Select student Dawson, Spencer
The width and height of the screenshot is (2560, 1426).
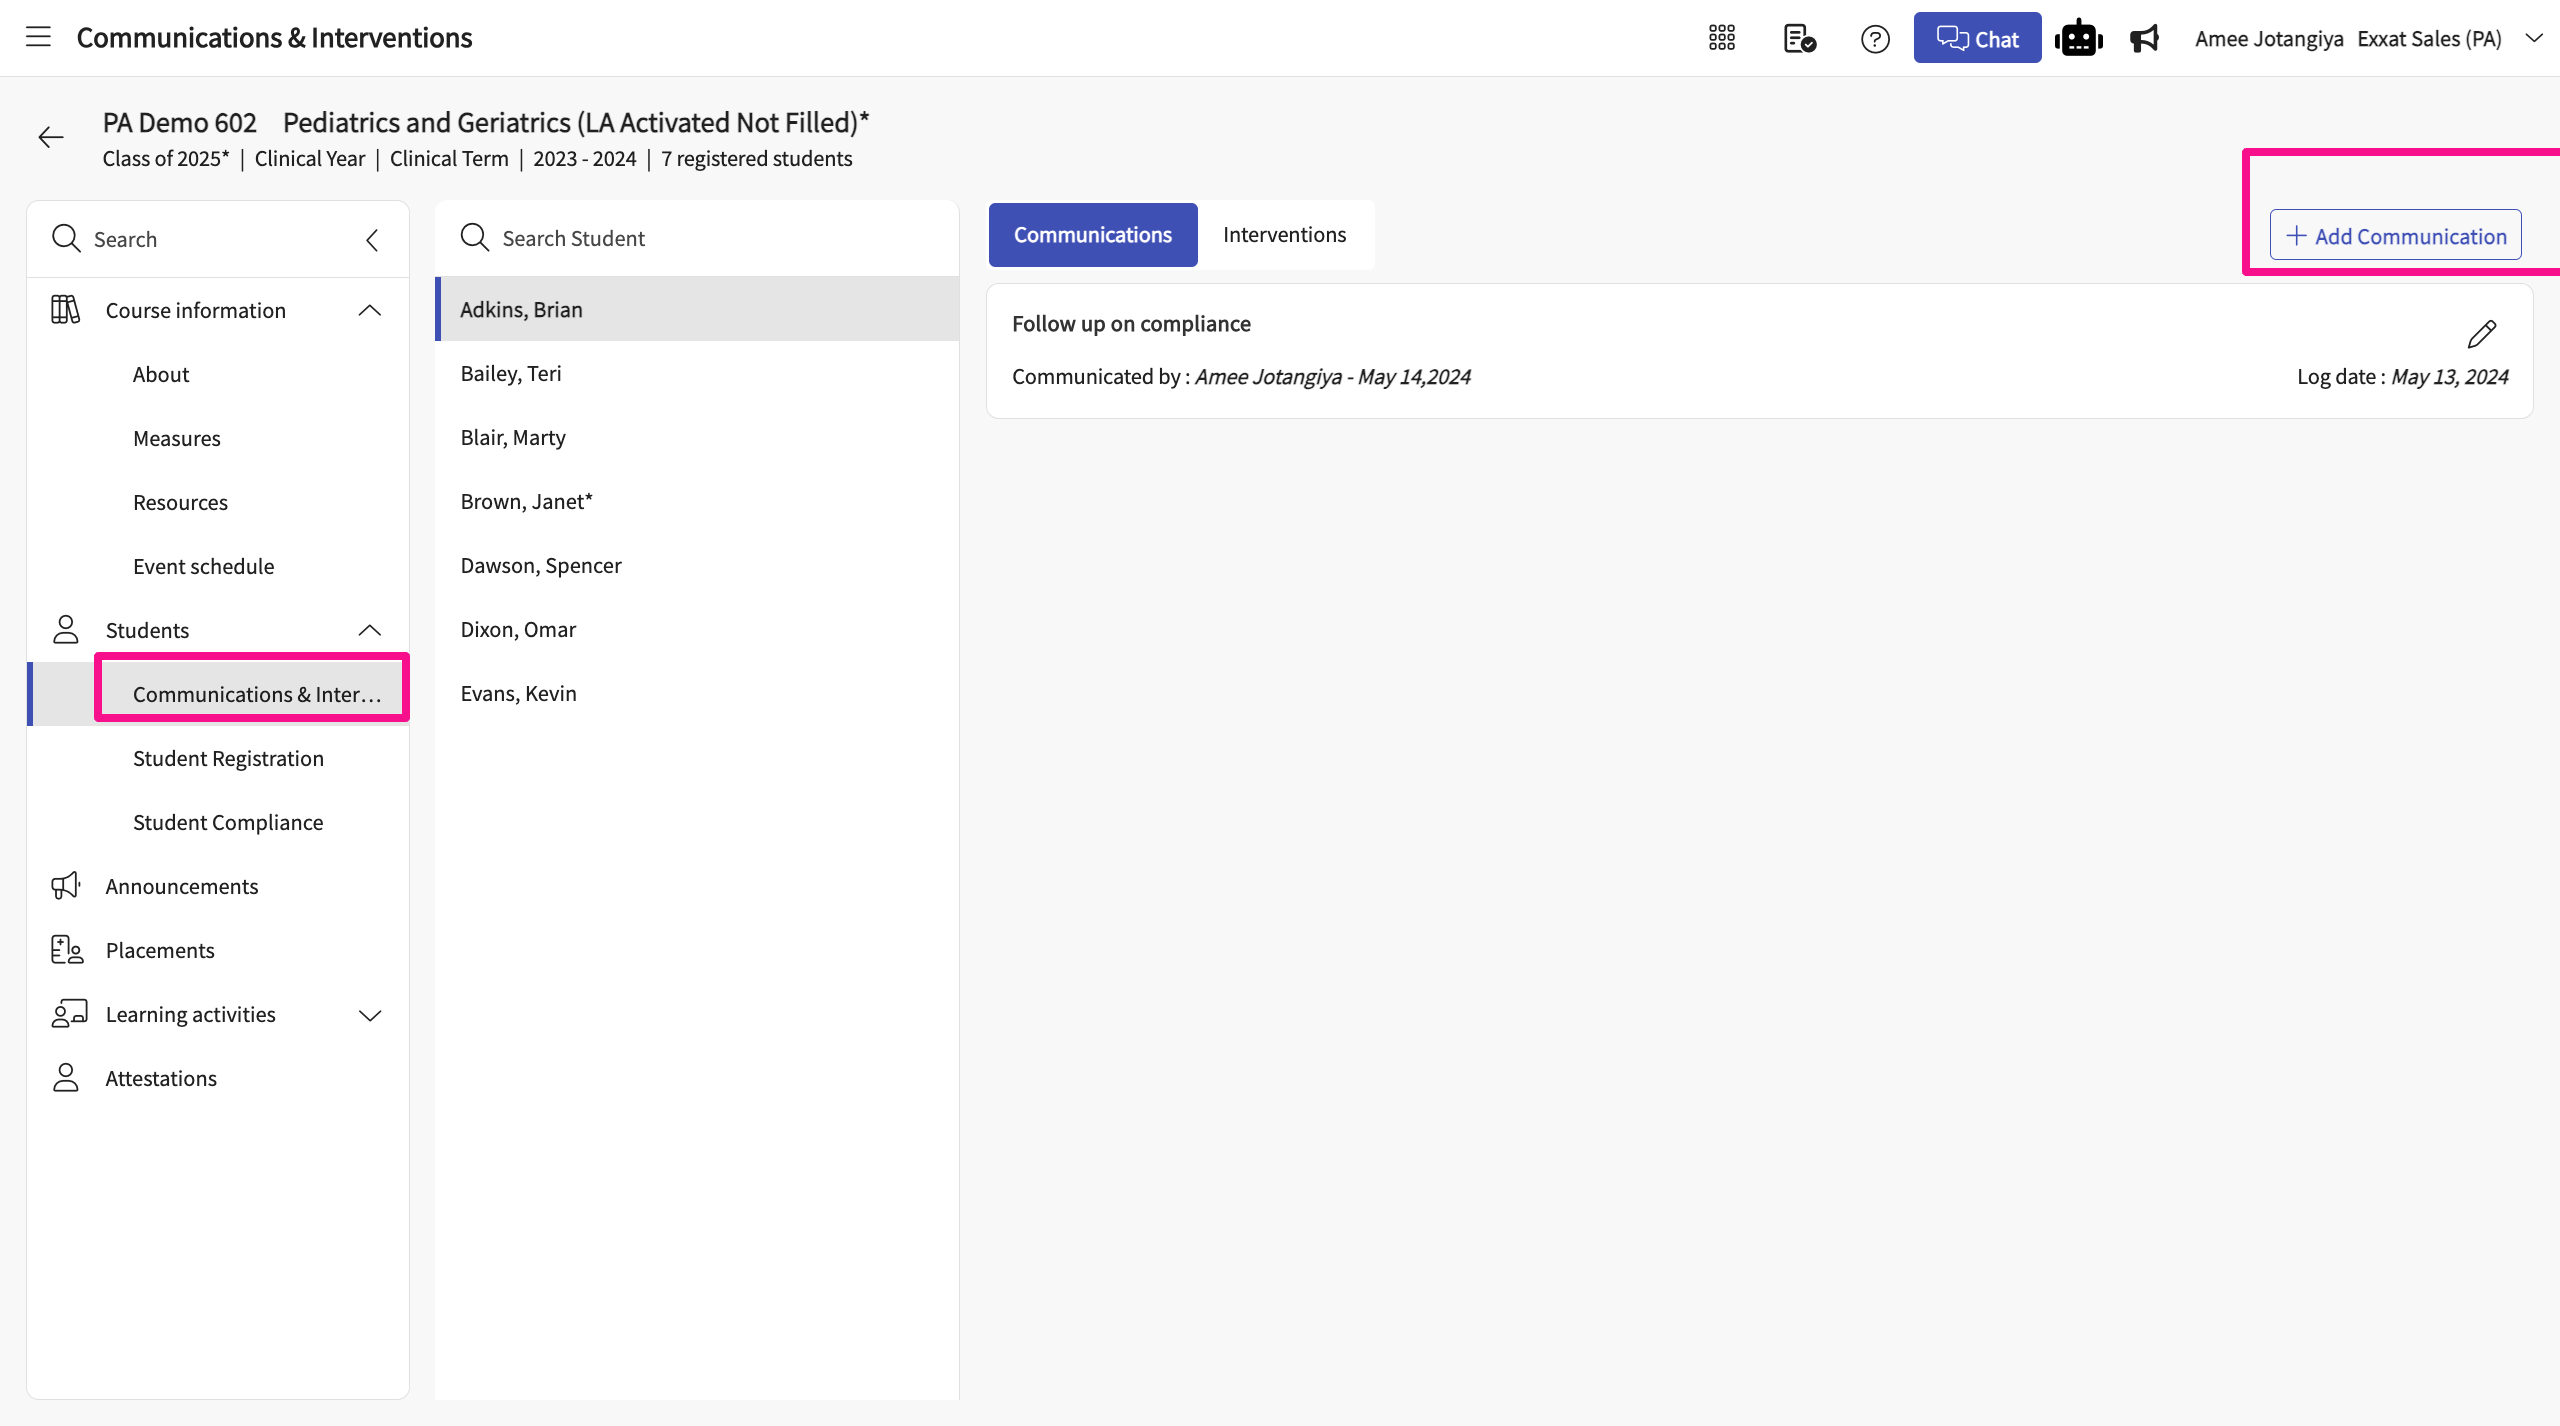click(x=541, y=566)
